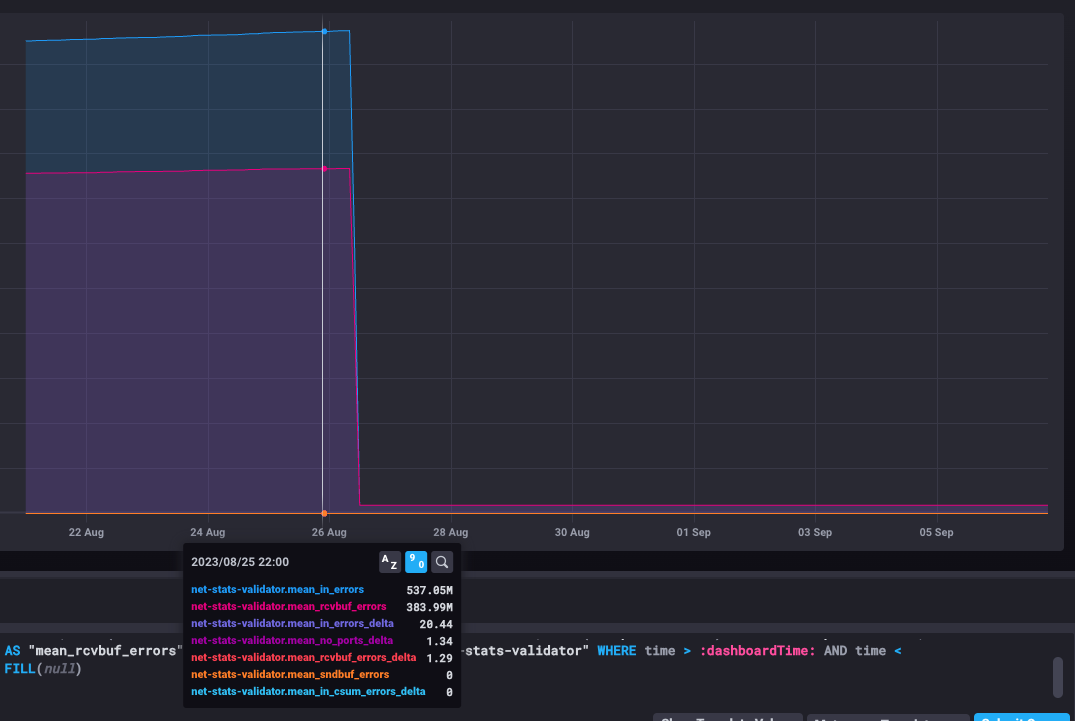Open the Metaqueries templates dropdown
1075x721 pixels.
[877, 716]
